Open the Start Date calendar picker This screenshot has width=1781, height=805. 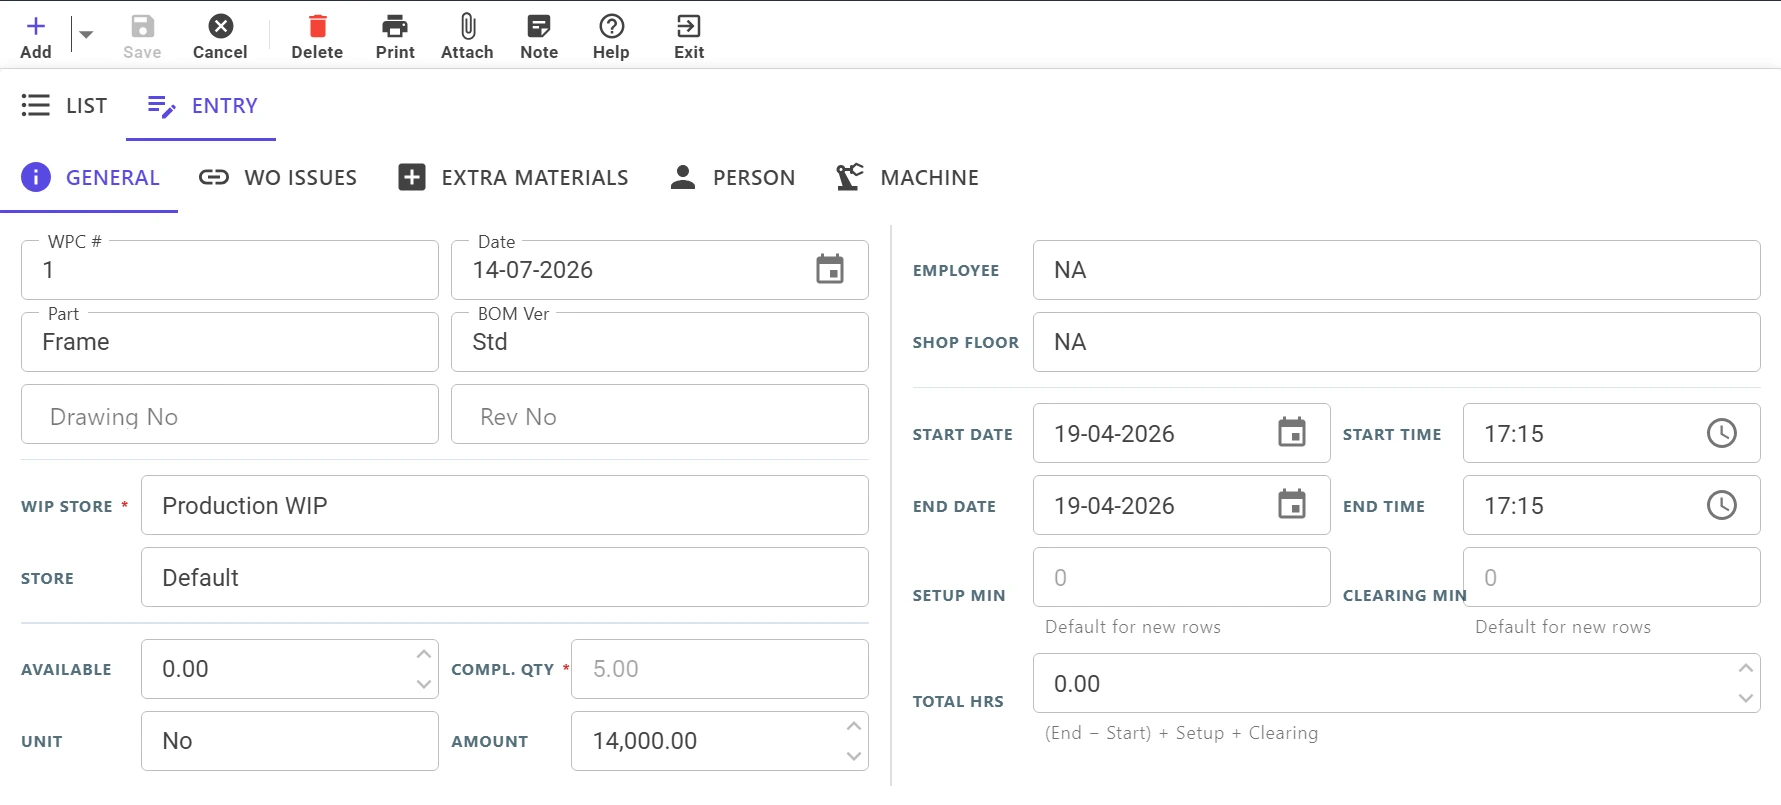1292,433
